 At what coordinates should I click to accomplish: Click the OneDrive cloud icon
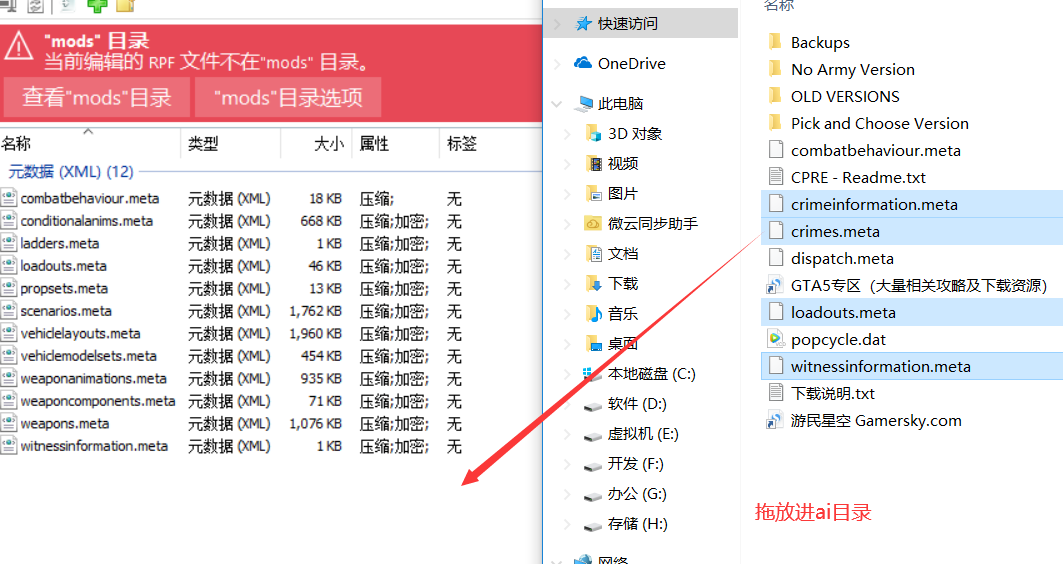tap(583, 63)
